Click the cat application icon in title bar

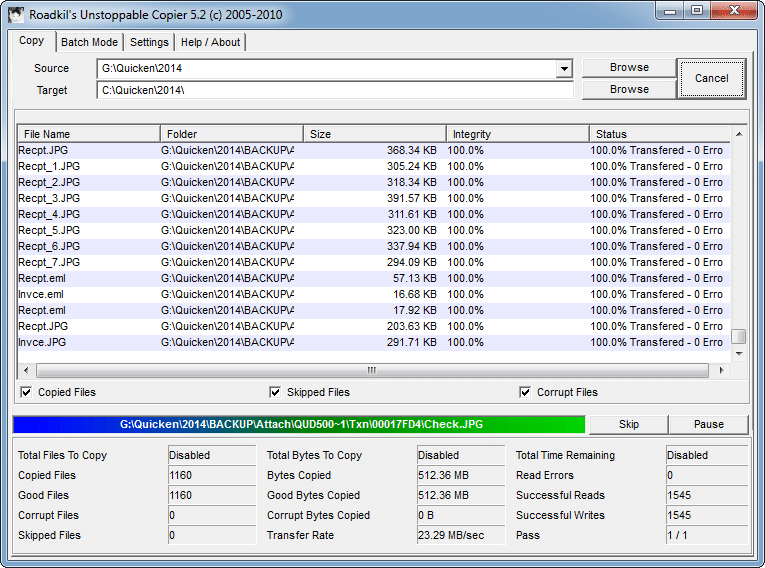16,14
